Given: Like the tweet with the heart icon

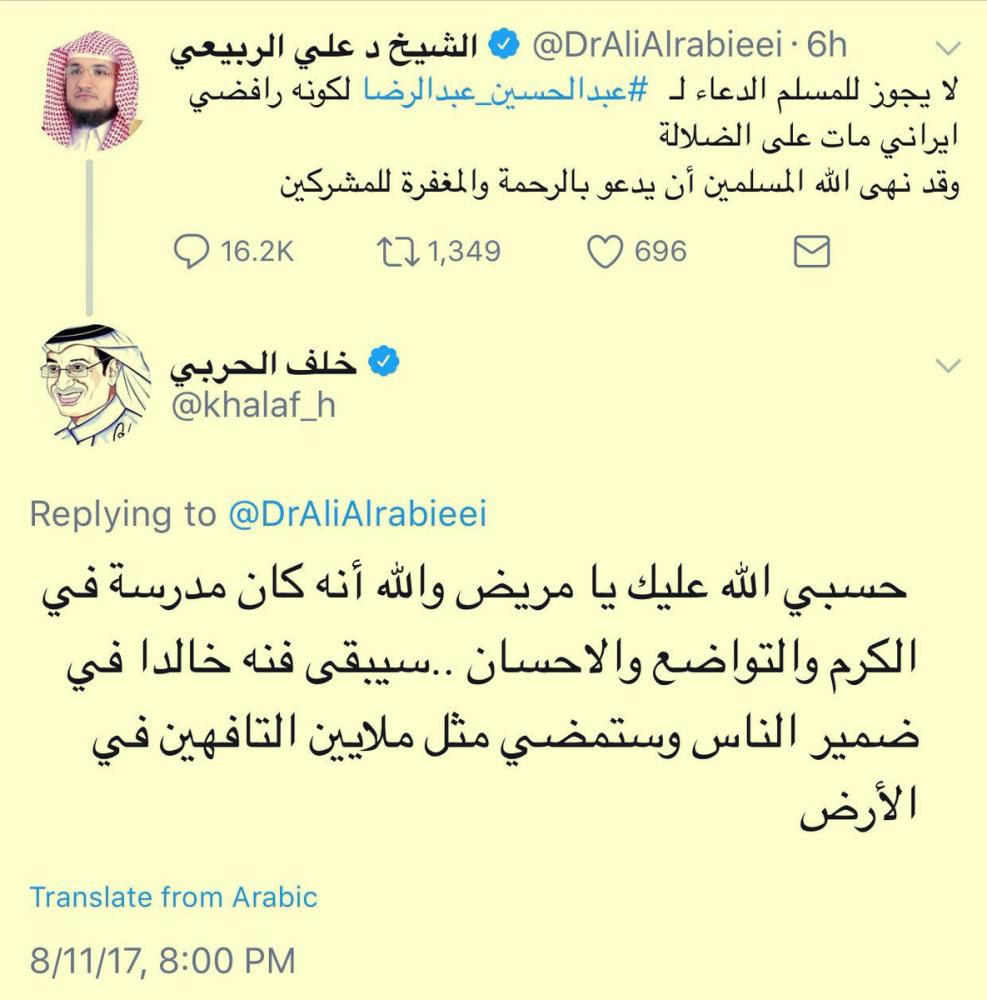Looking at the screenshot, I should coord(604,251).
